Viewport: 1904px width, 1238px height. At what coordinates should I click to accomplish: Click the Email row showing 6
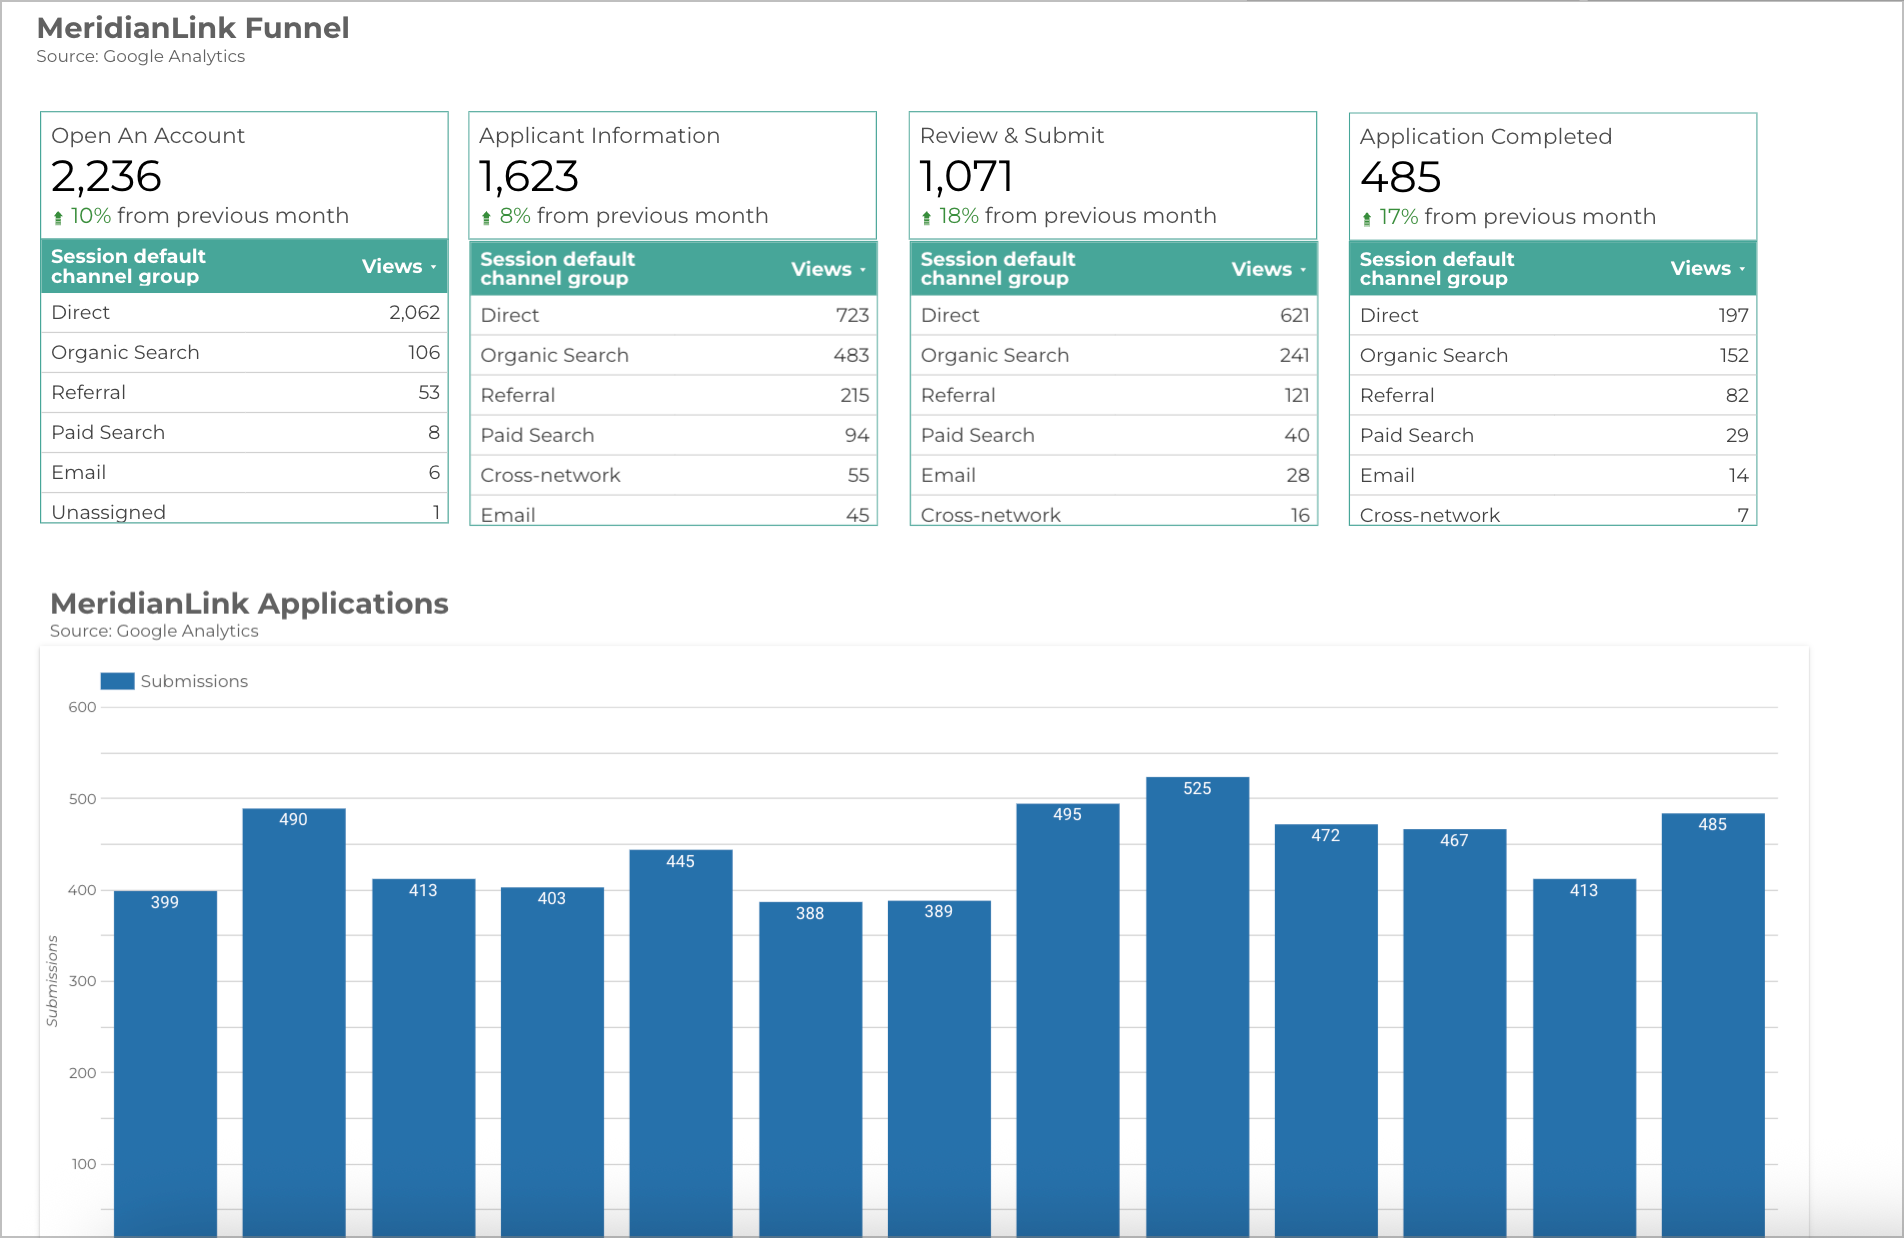244,473
